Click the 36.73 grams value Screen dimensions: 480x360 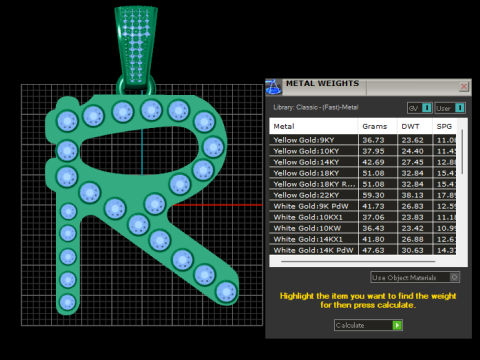coord(373,140)
